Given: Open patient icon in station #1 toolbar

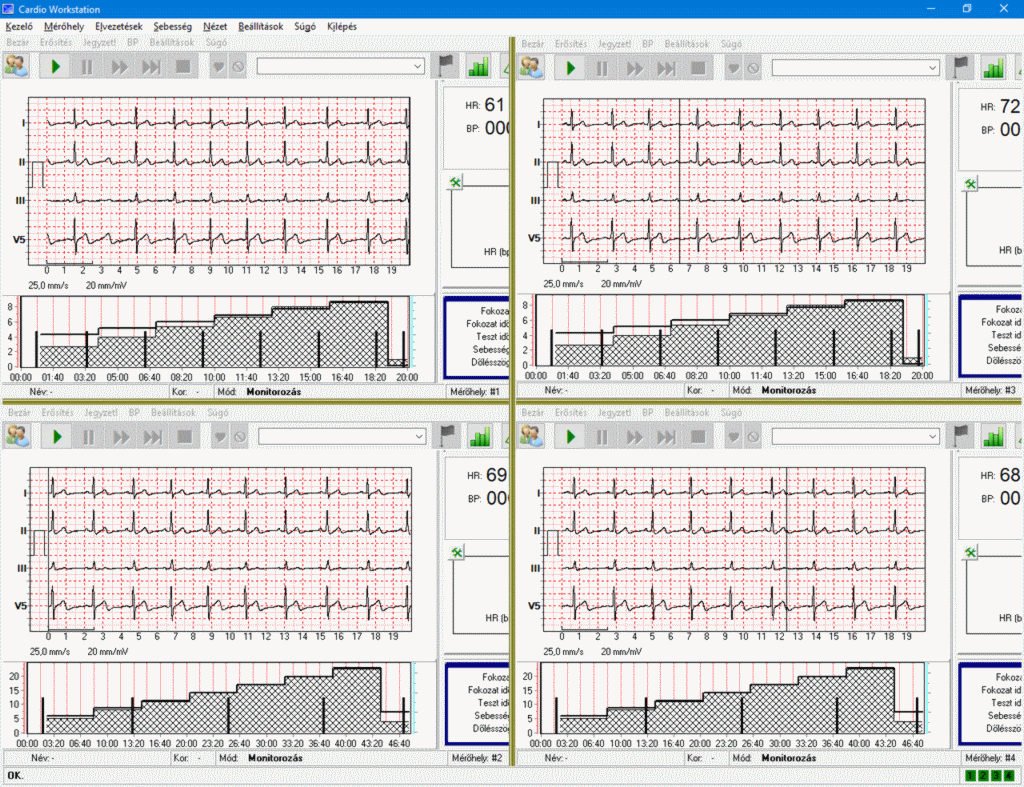Looking at the screenshot, I should [16, 66].
